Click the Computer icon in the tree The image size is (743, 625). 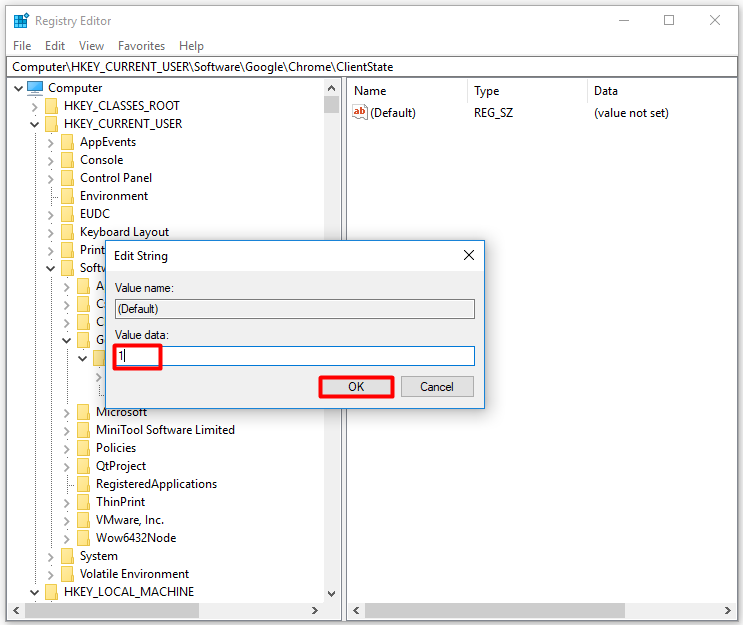click(x=35, y=88)
